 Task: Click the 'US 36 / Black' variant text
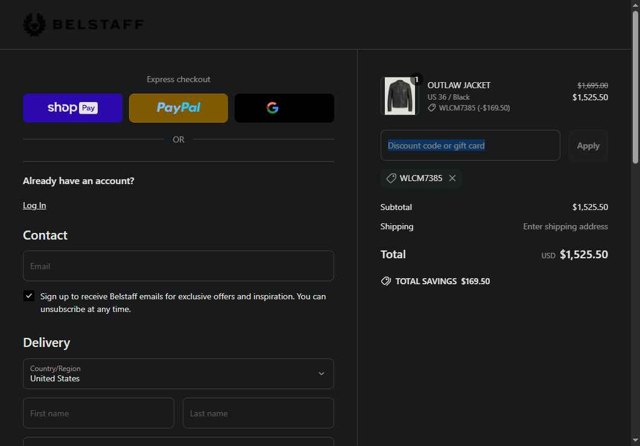448,97
